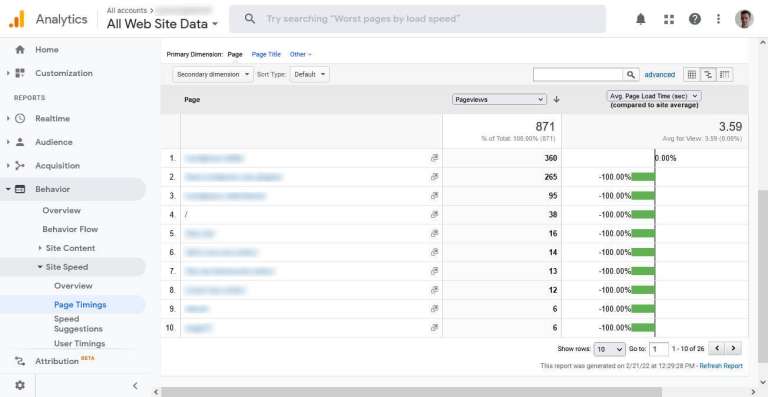The image size is (768, 397).
Task: Click the "/" page in row 4
Action: point(186,214)
